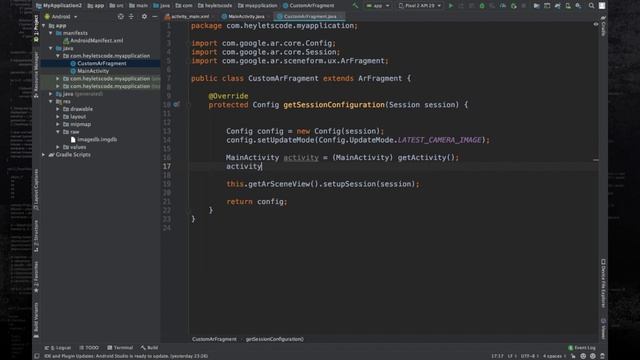This screenshot has width=640, height=360.
Task: Expand the values folder
Action: (x=58, y=147)
